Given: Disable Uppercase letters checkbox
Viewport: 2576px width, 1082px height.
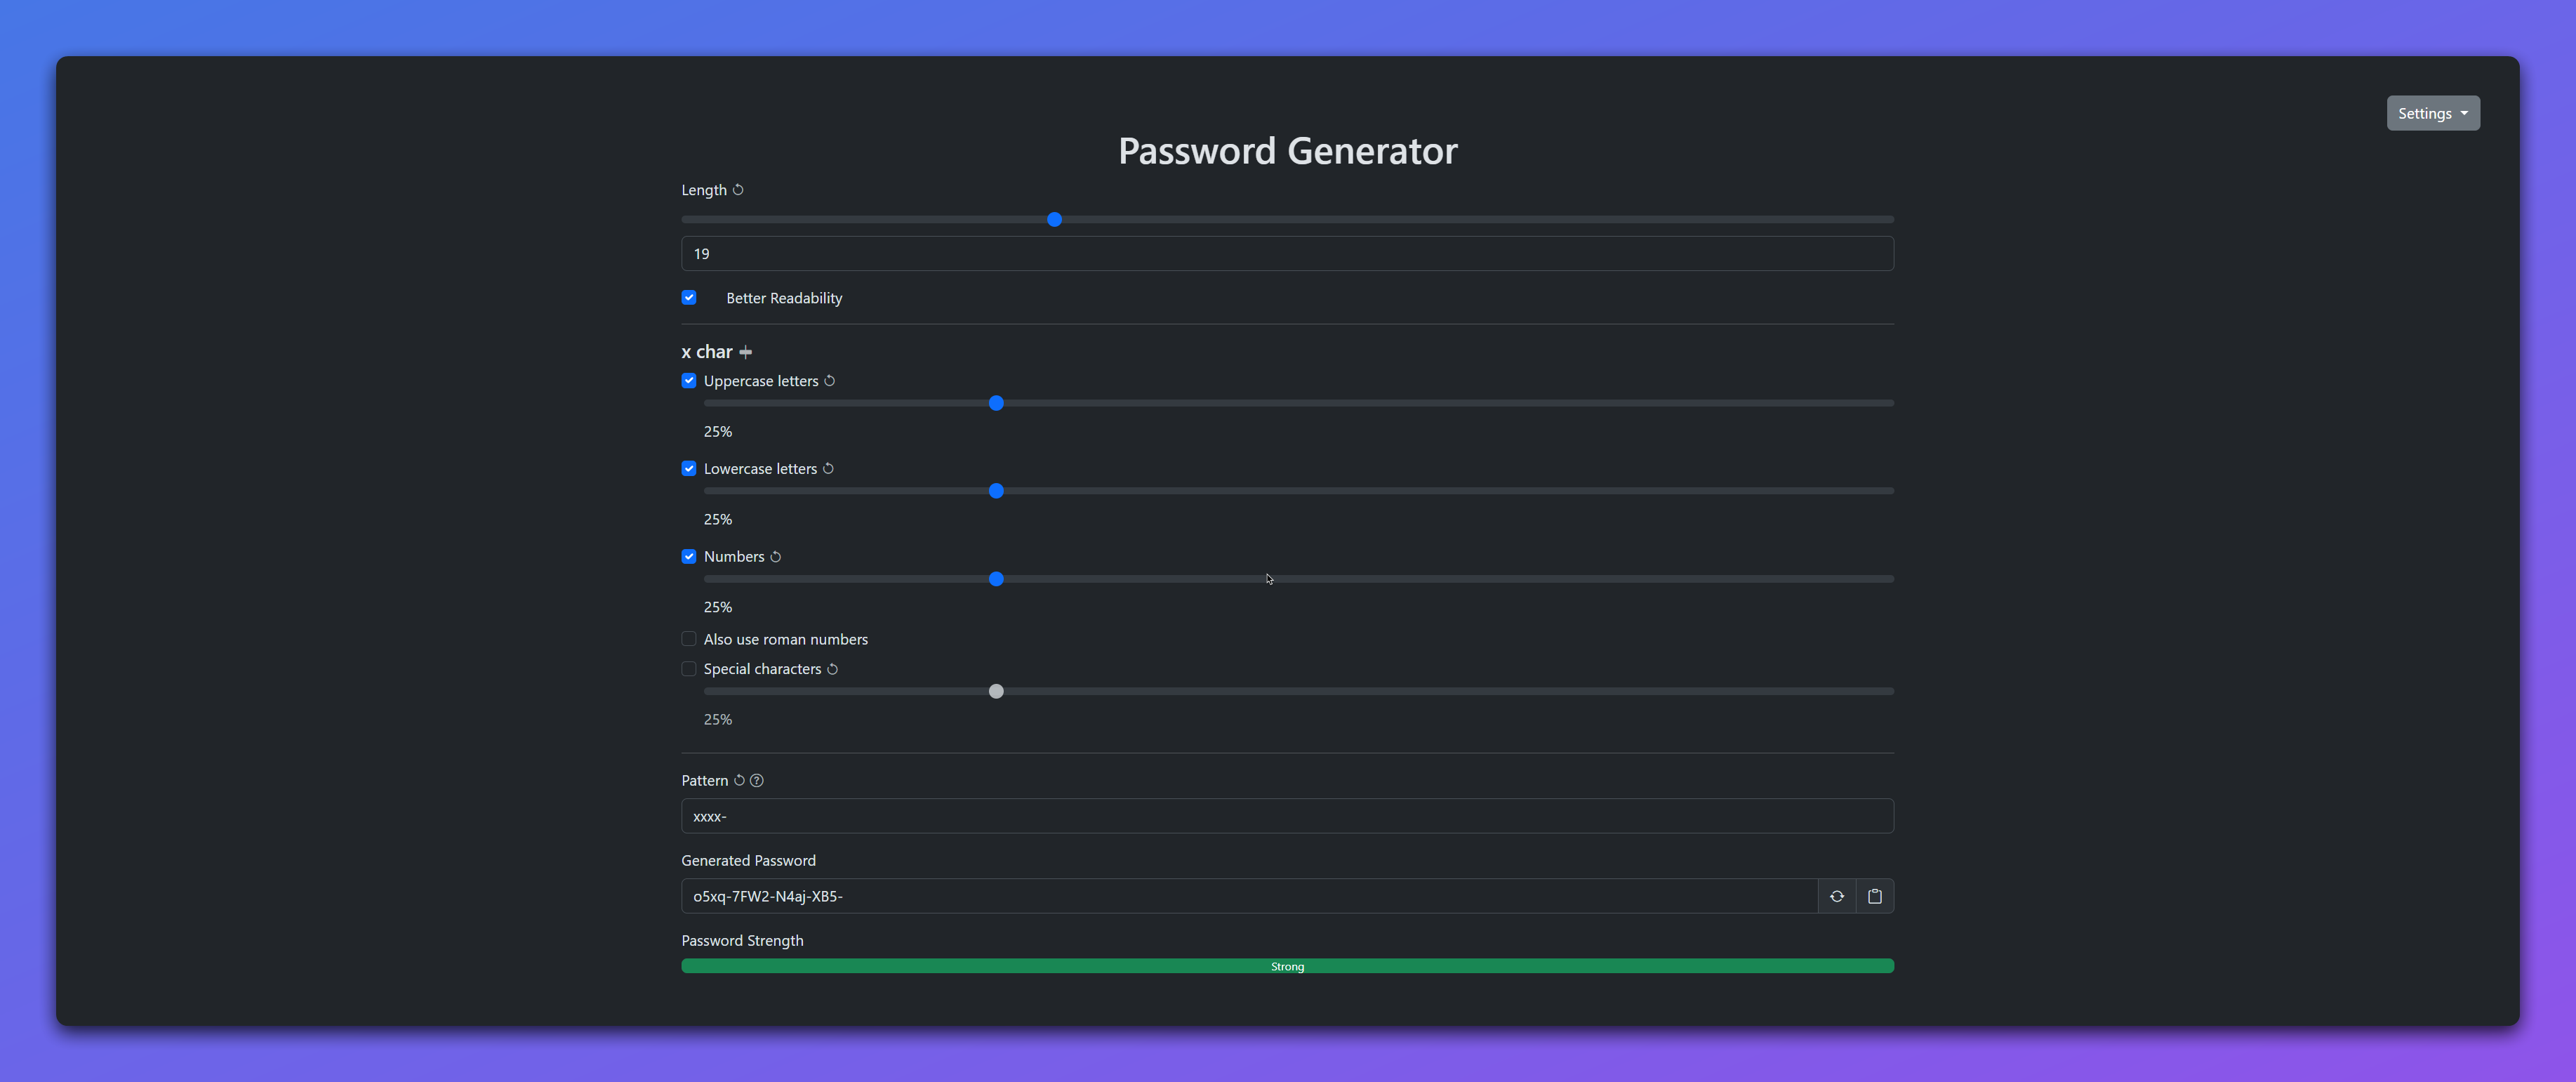Looking at the screenshot, I should click(x=689, y=381).
